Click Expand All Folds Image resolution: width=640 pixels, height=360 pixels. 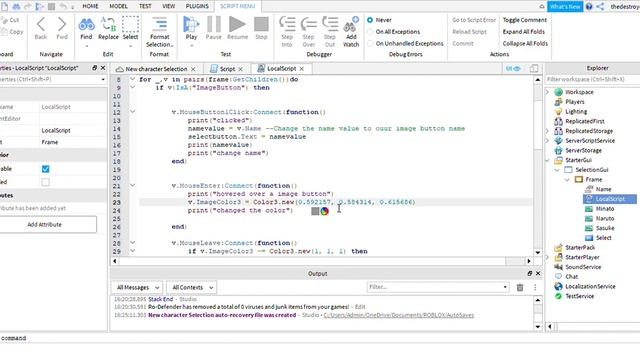click(524, 32)
